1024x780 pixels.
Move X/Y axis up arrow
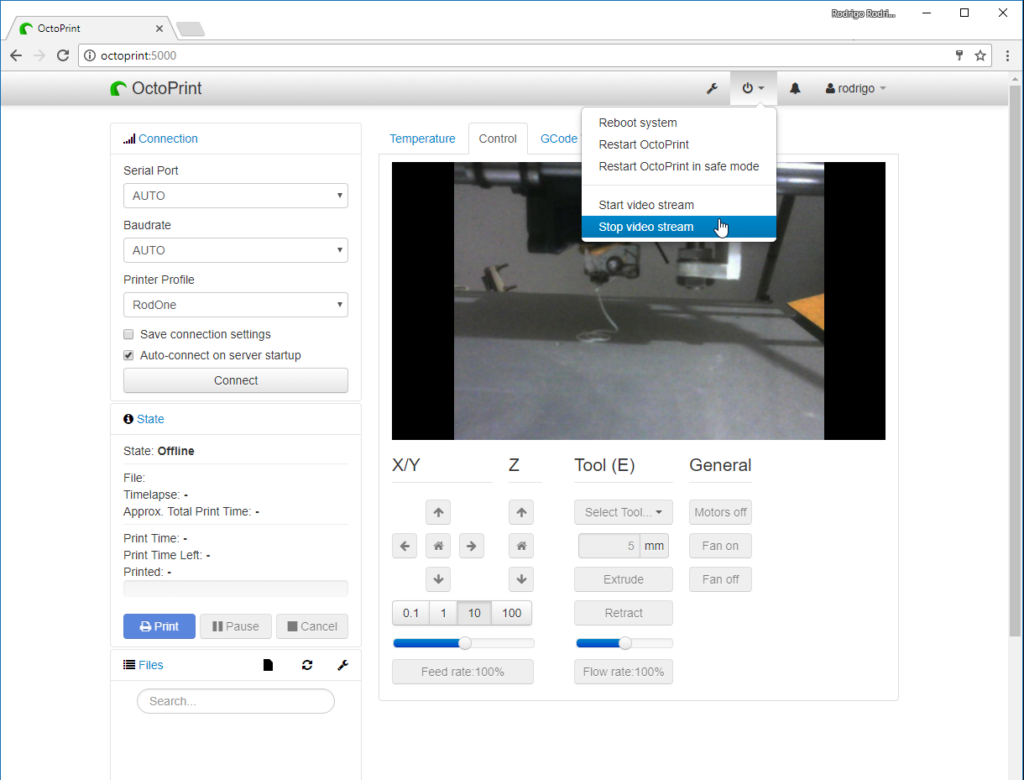[x=438, y=512]
